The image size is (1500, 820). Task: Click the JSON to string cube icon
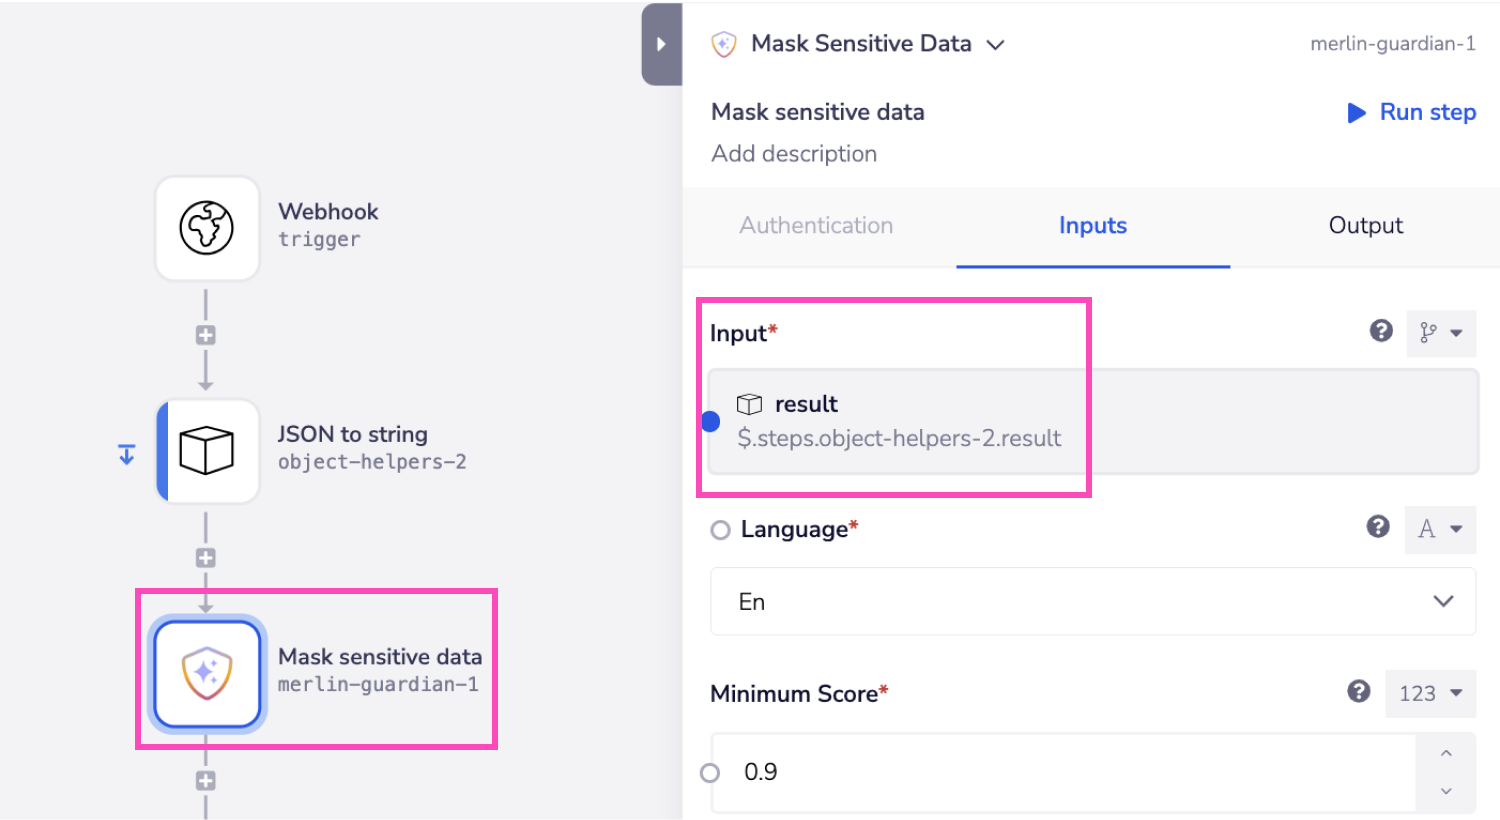point(207,451)
